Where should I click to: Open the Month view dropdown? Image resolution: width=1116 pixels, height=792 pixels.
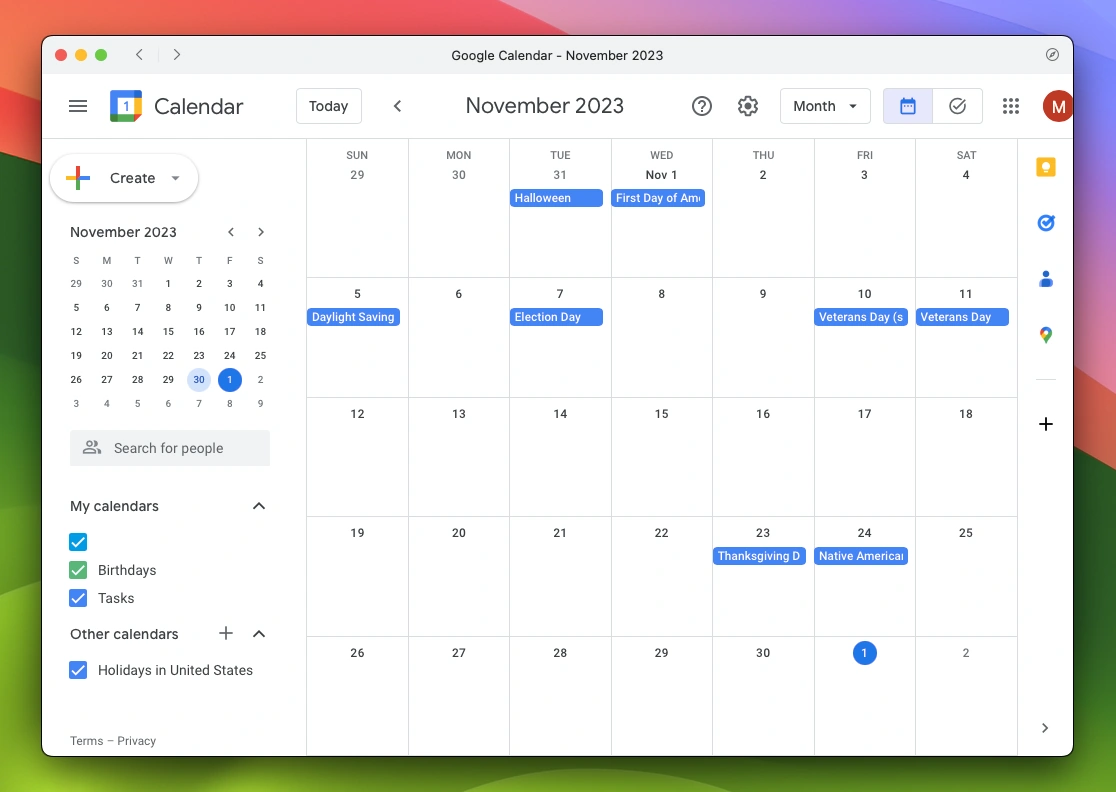coord(825,106)
